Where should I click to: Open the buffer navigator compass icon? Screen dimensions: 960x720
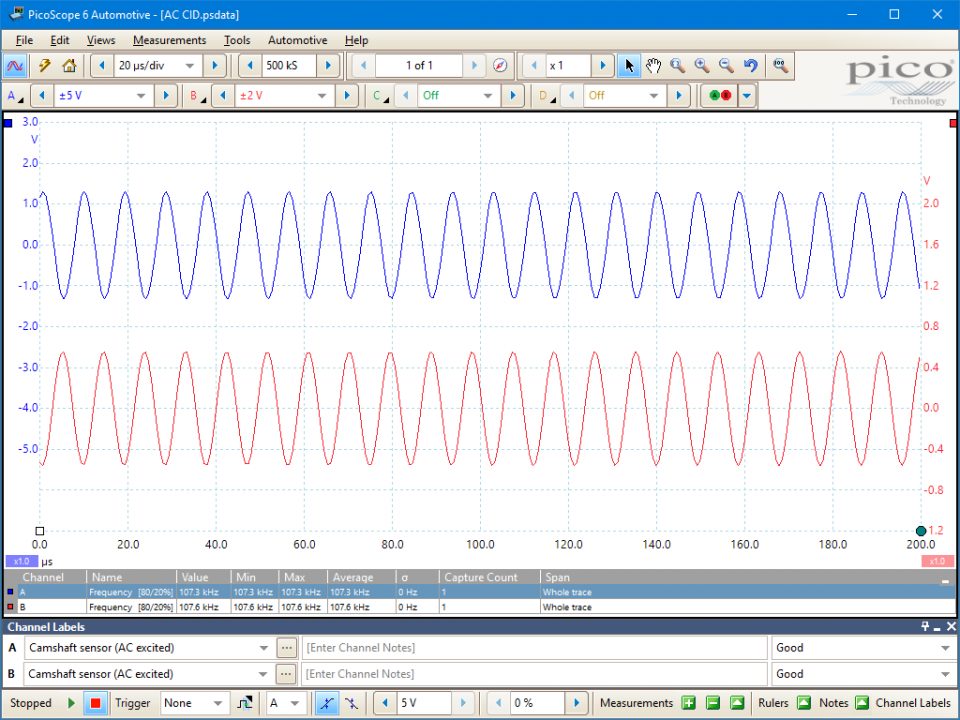[500, 66]
